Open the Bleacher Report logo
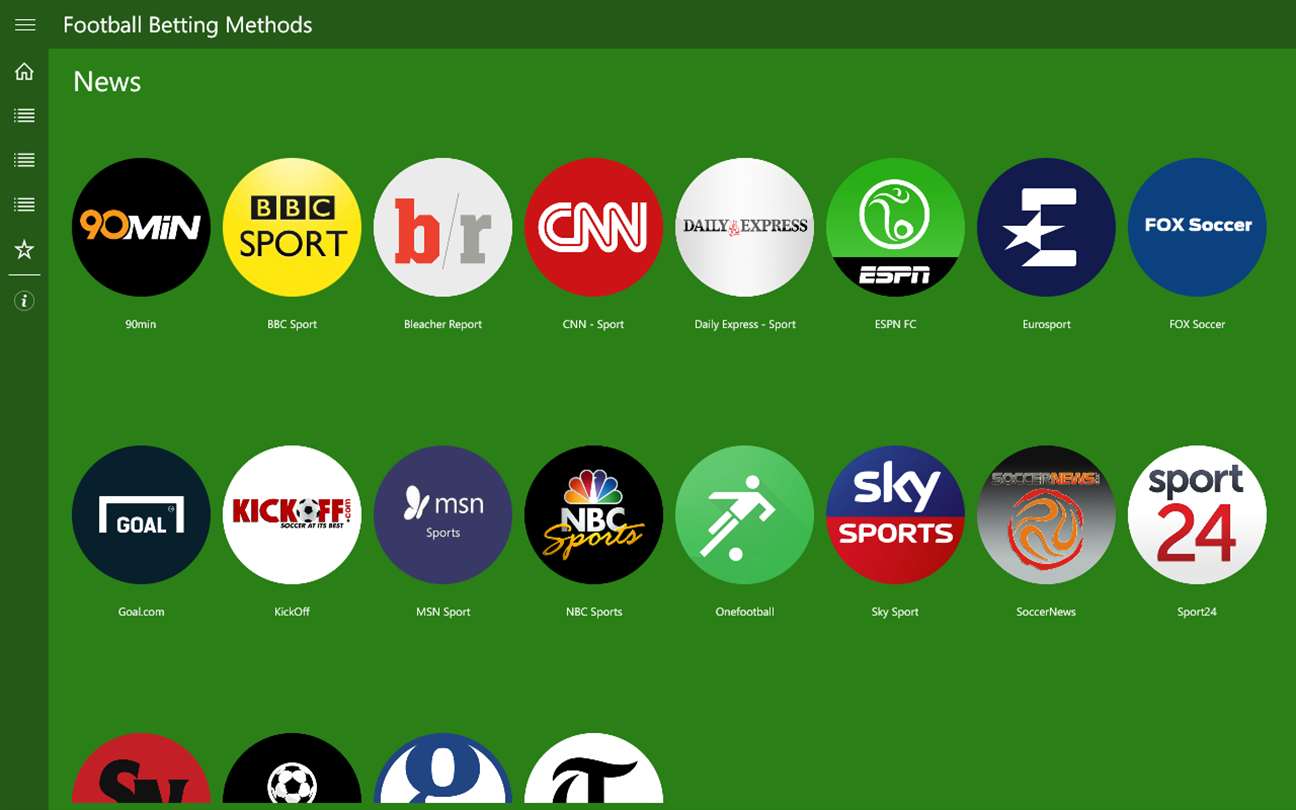1296x810 pixels. (443, 227)
